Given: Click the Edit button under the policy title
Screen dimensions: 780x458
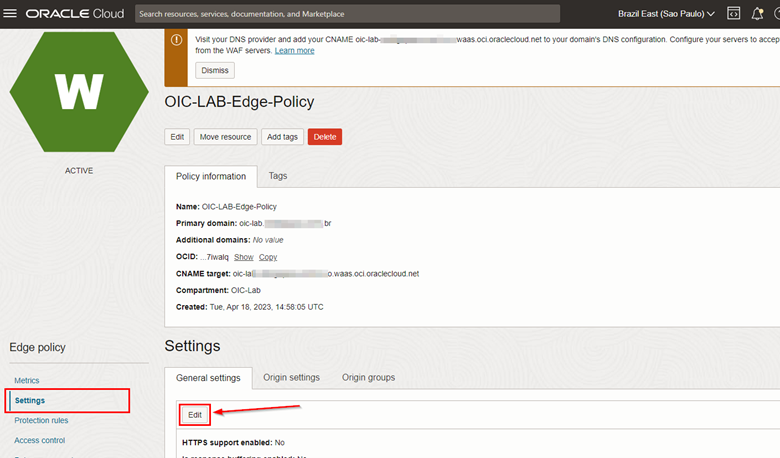Looking at the screenshot, I should click(177, 137).
